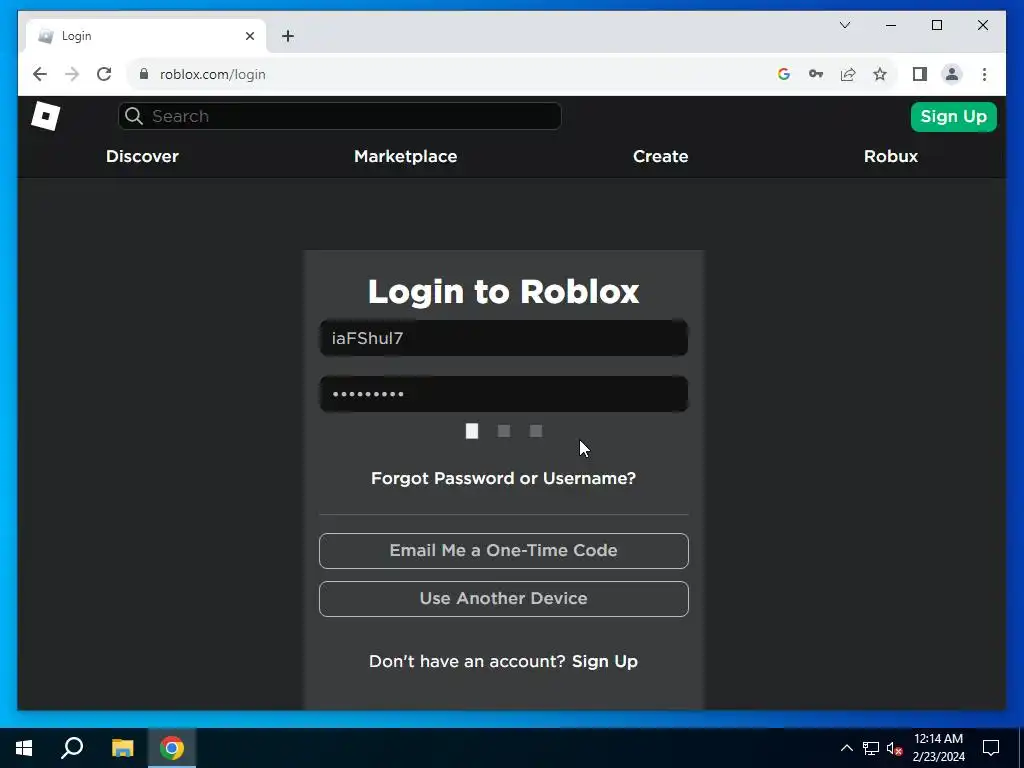Click the Roblox Search field
The height and width of the screenshot is (768, 1024).
coord(340,116)
